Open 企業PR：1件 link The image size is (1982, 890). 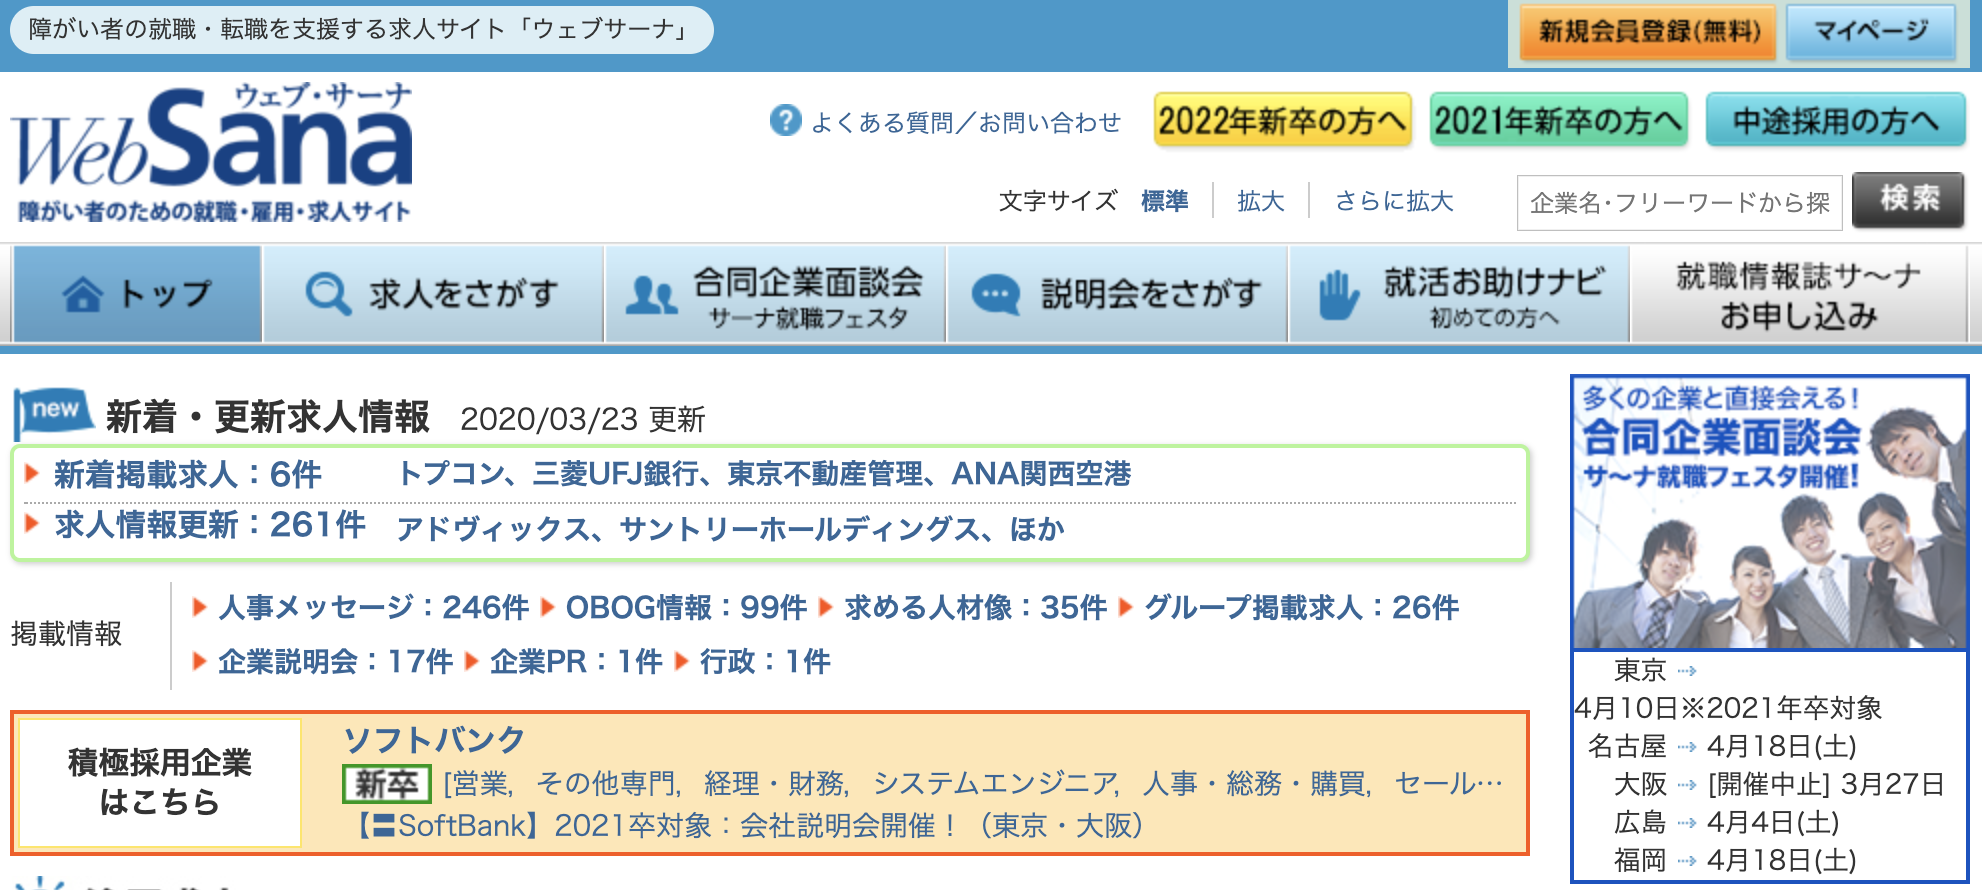coord(576,661)
